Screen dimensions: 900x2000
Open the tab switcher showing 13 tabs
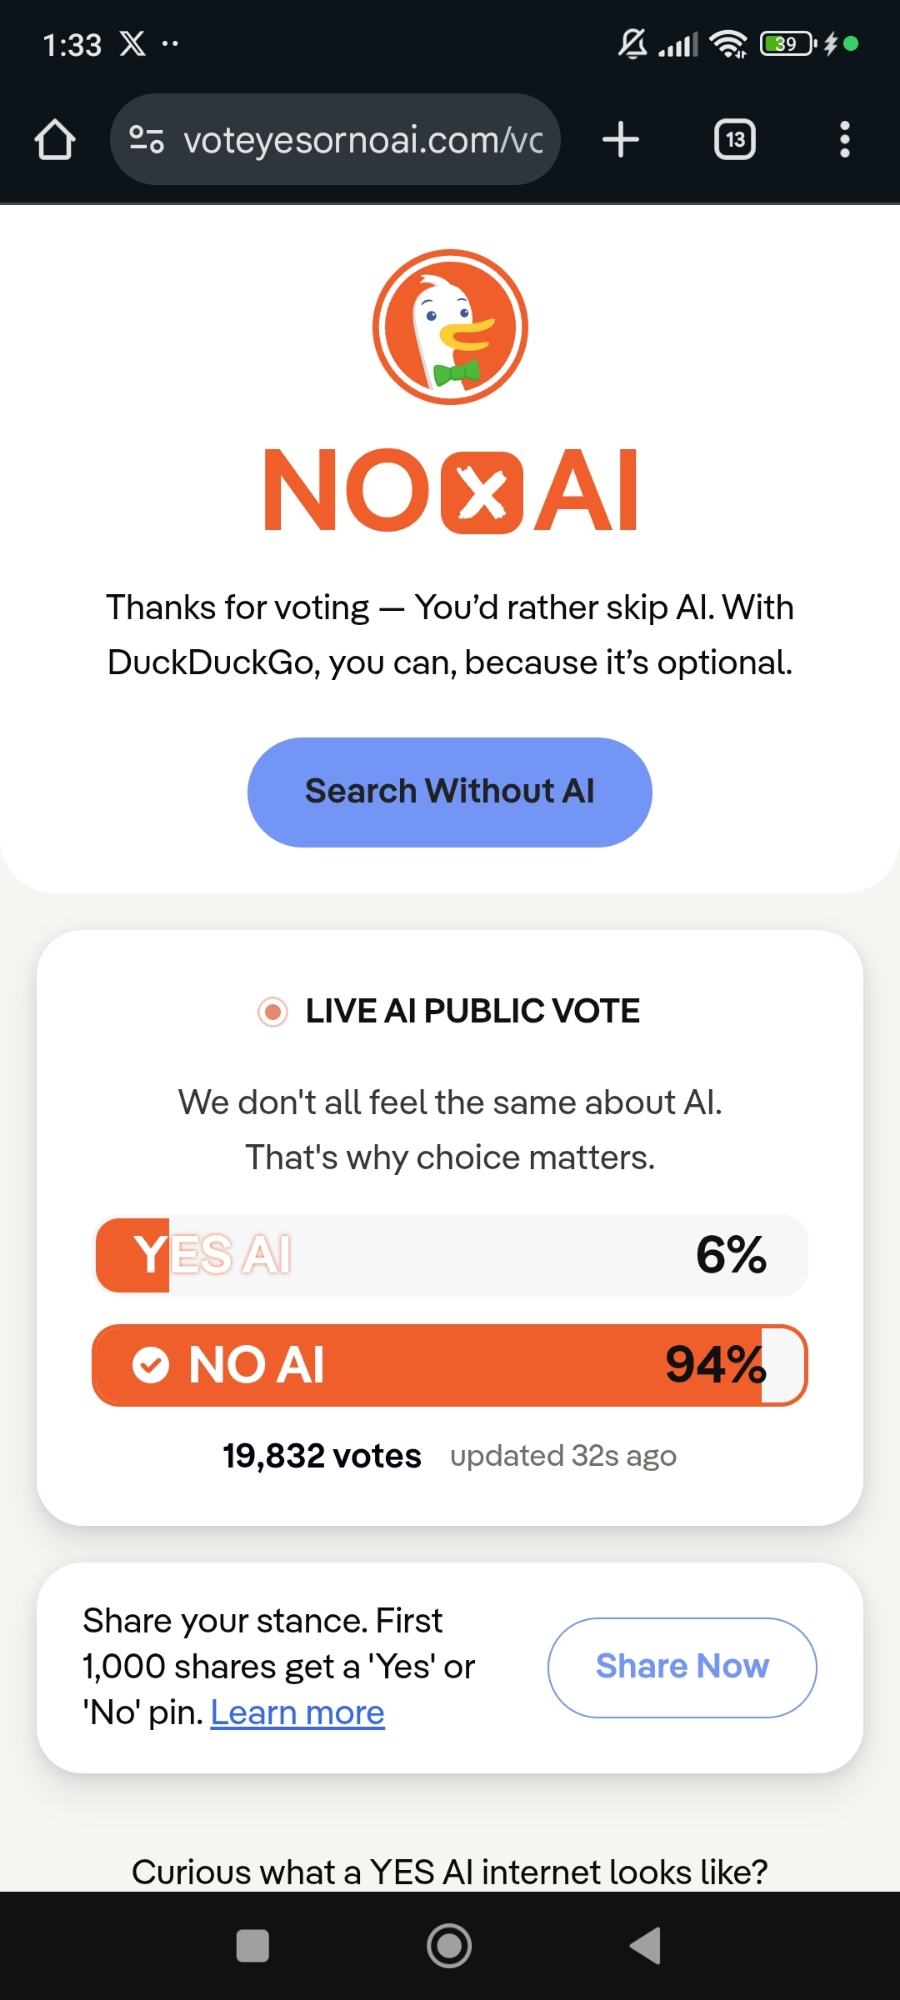(x=735, y=140)
